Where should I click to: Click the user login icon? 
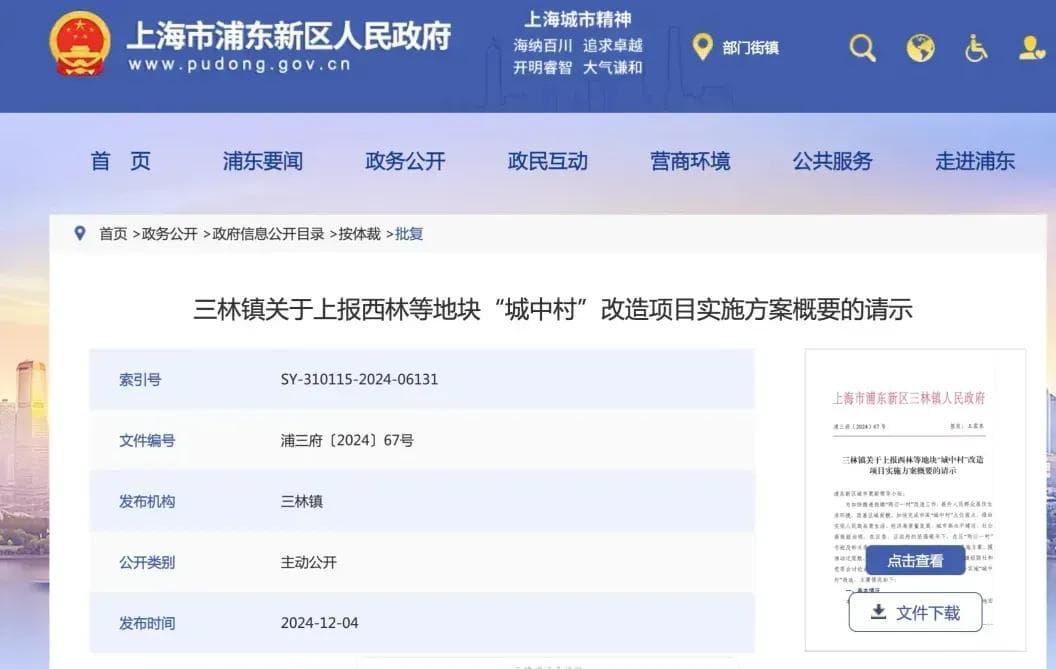(x=1031, y=47)
